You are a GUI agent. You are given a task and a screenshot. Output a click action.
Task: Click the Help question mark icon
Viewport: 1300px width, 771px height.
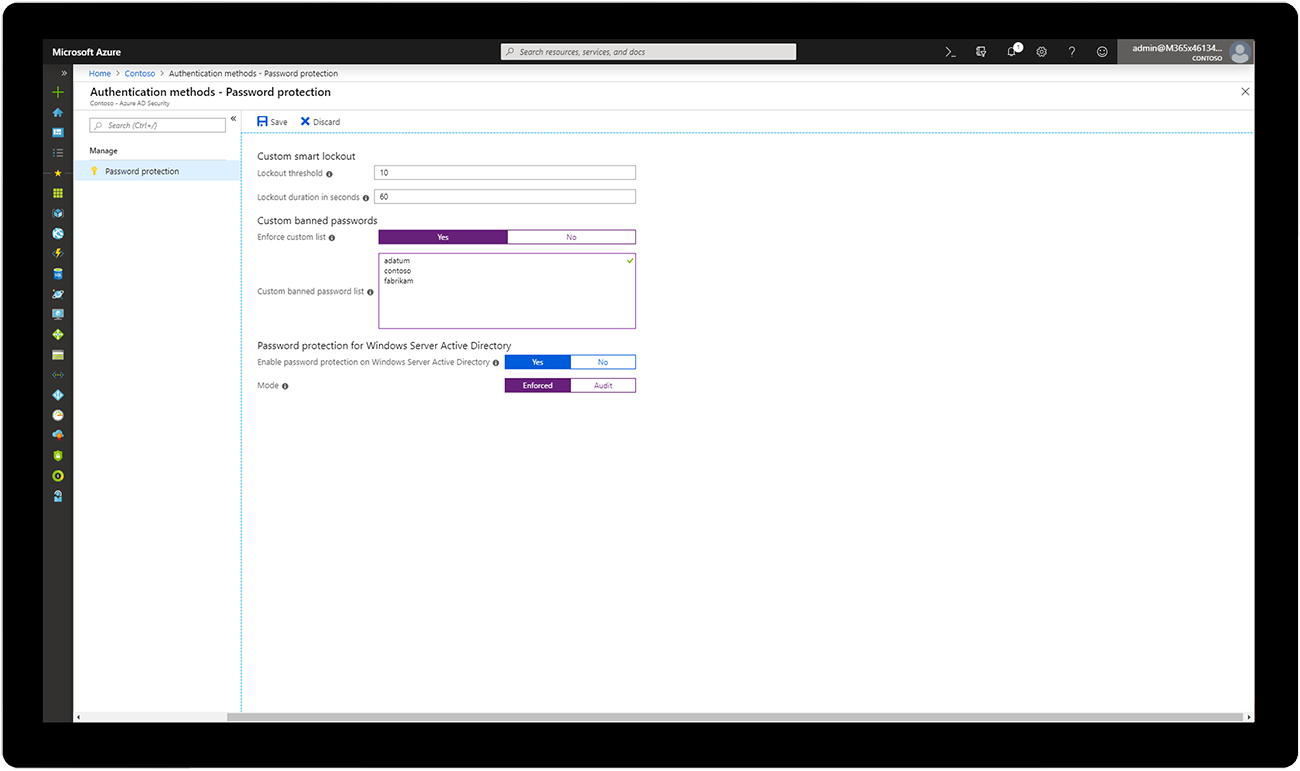[1071, 51]
